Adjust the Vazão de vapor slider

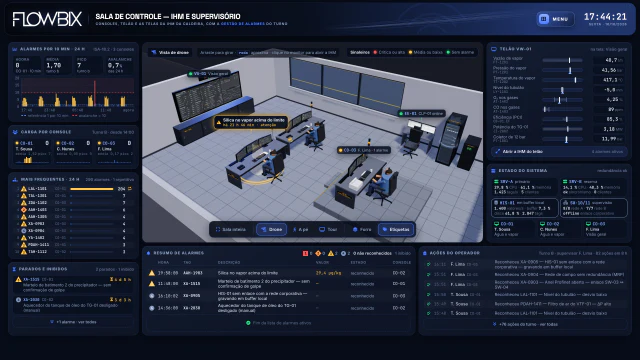point(562,60)
